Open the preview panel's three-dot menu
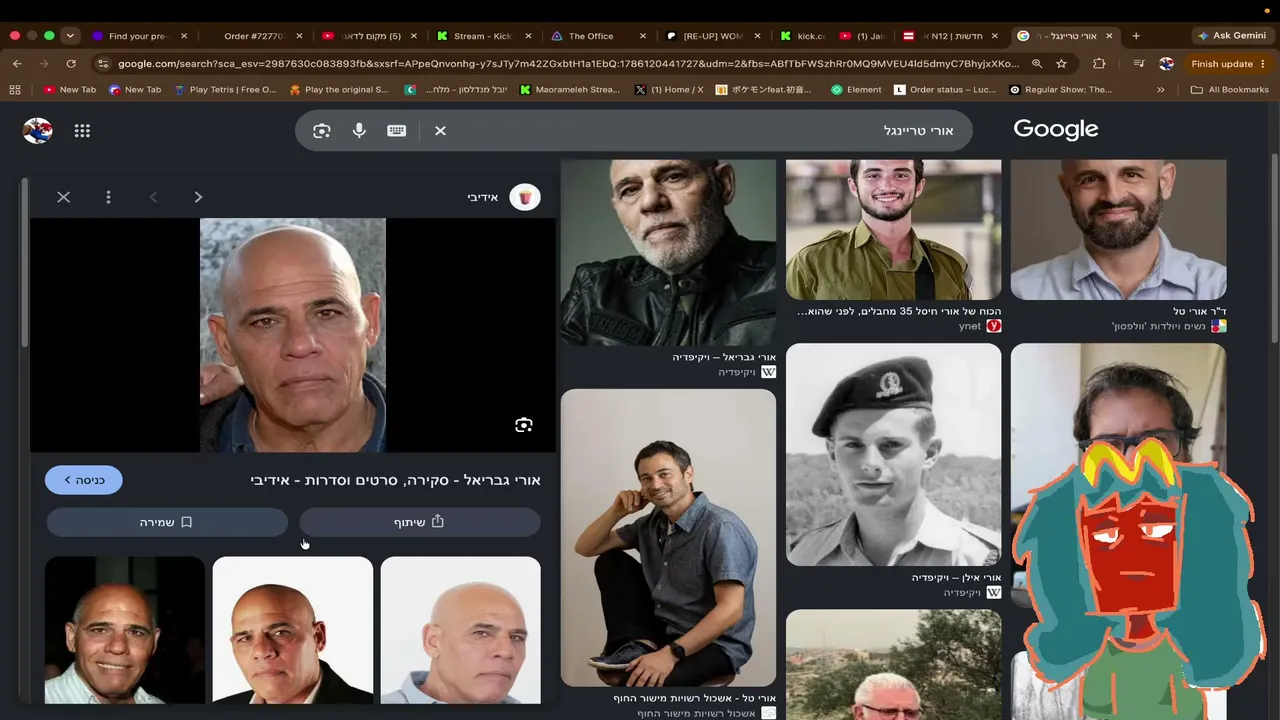Screen dimensions: 1280x720 click(108, 197)
